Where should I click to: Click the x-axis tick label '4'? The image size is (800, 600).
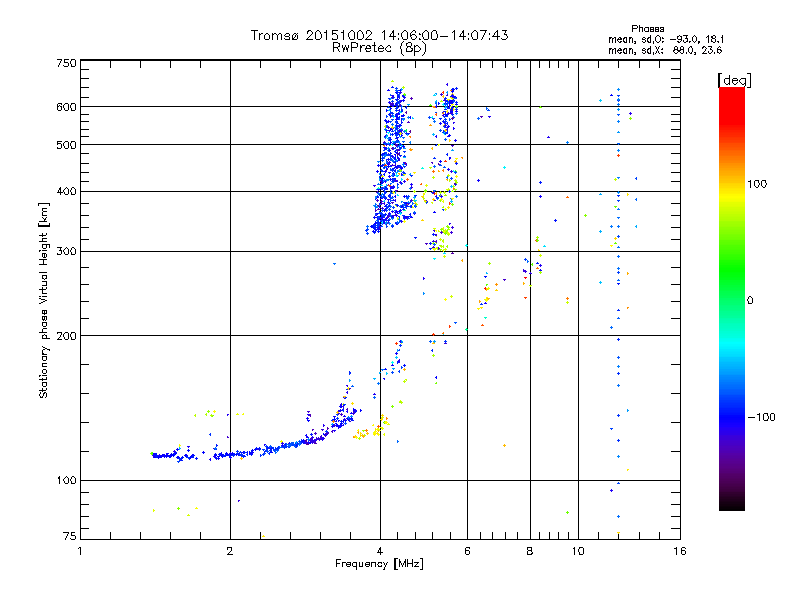point(380,551)
